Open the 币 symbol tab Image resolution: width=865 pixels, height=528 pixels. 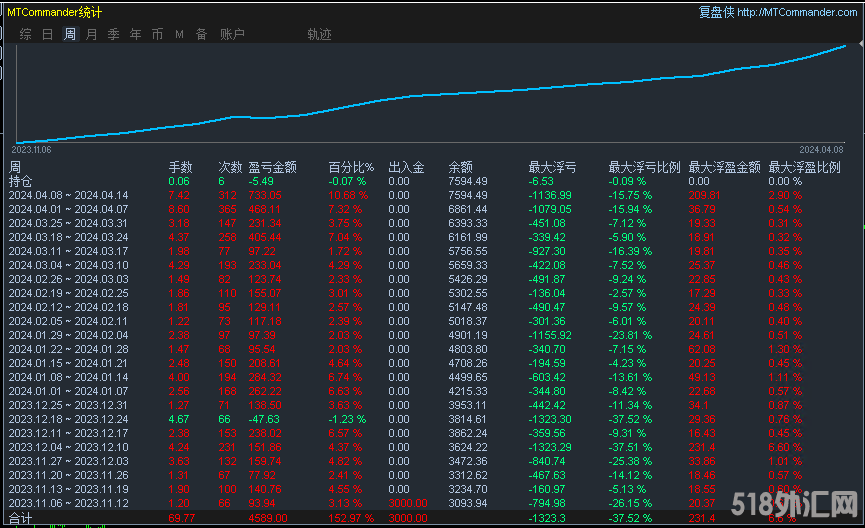[x=157, y=34]
